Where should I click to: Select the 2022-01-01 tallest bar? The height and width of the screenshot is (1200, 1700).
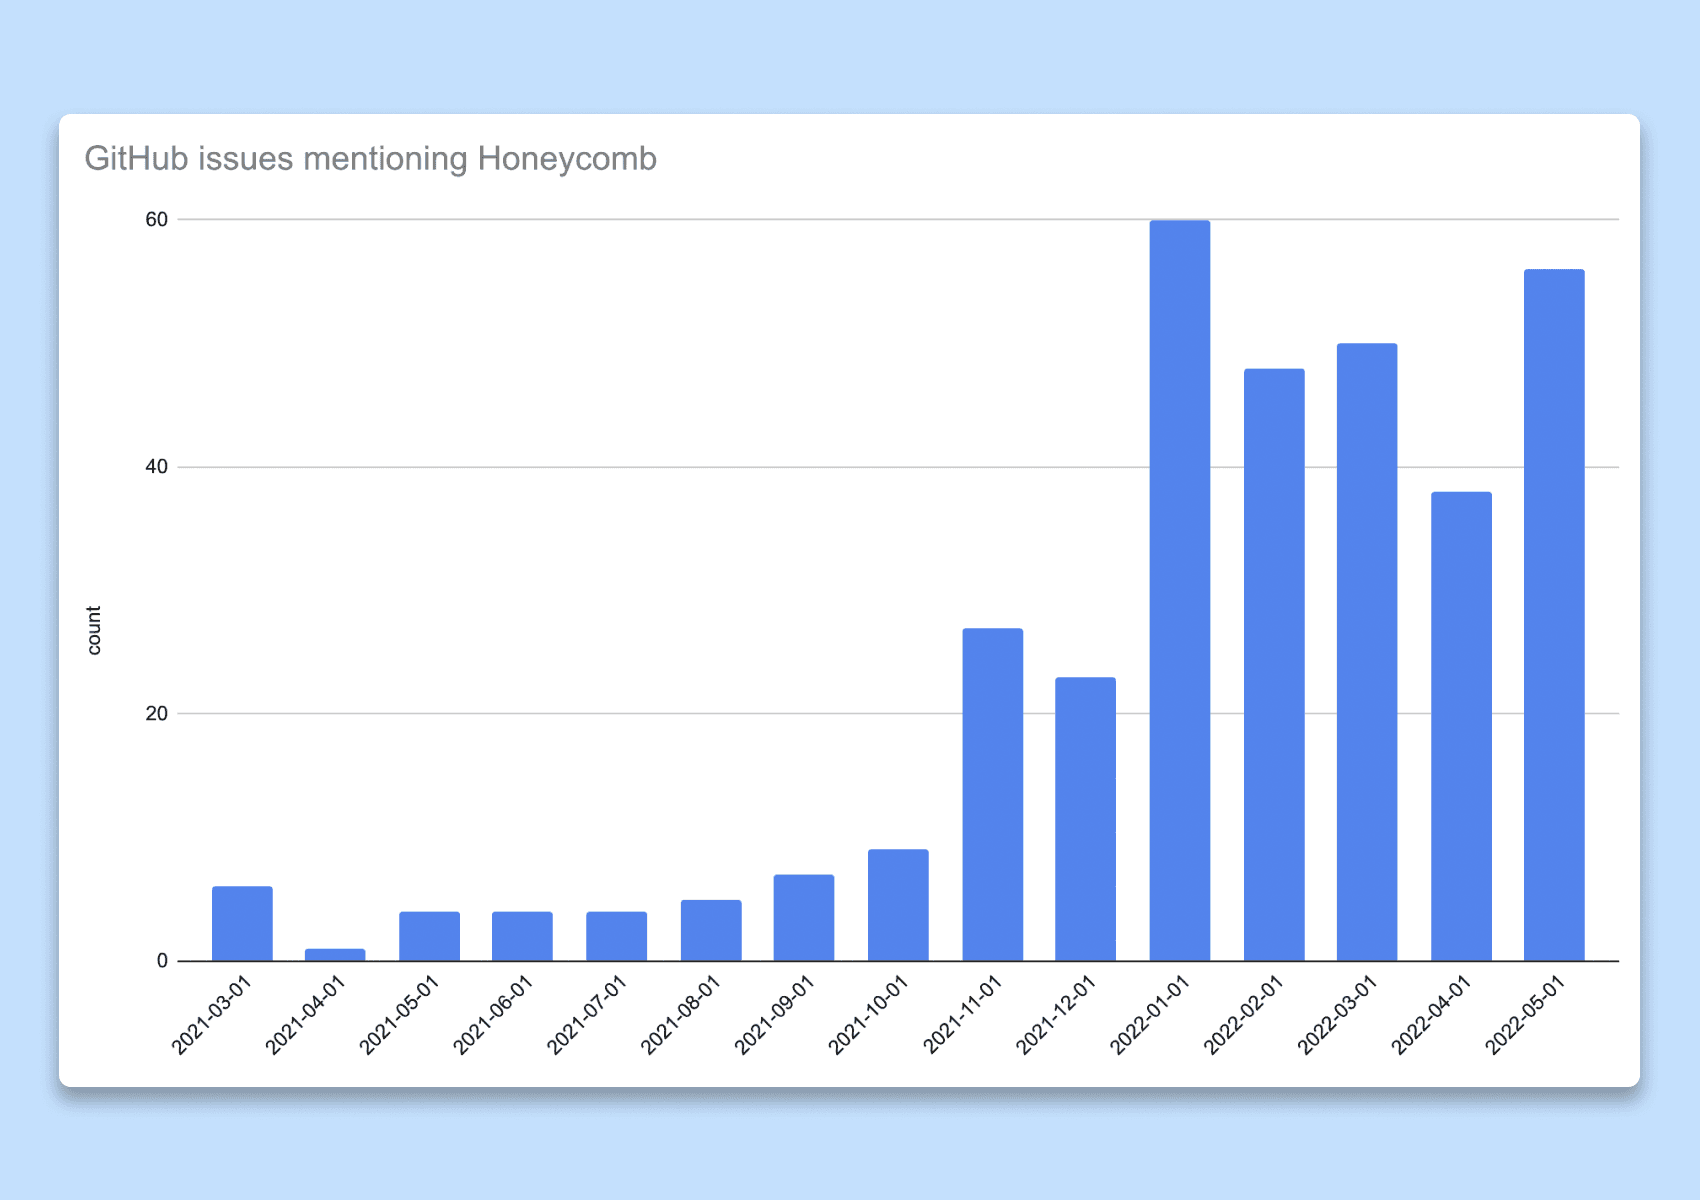(x=1179, y=590)
